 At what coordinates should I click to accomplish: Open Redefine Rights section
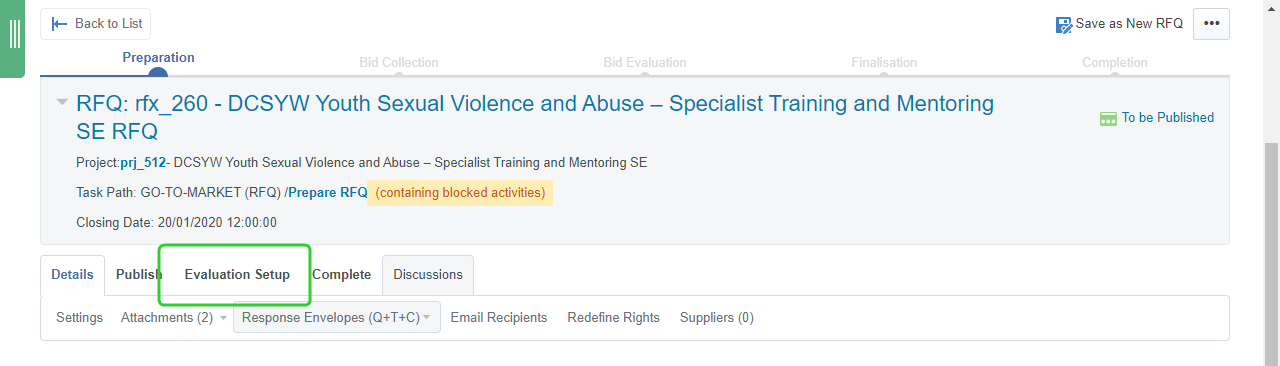[614, 318]
